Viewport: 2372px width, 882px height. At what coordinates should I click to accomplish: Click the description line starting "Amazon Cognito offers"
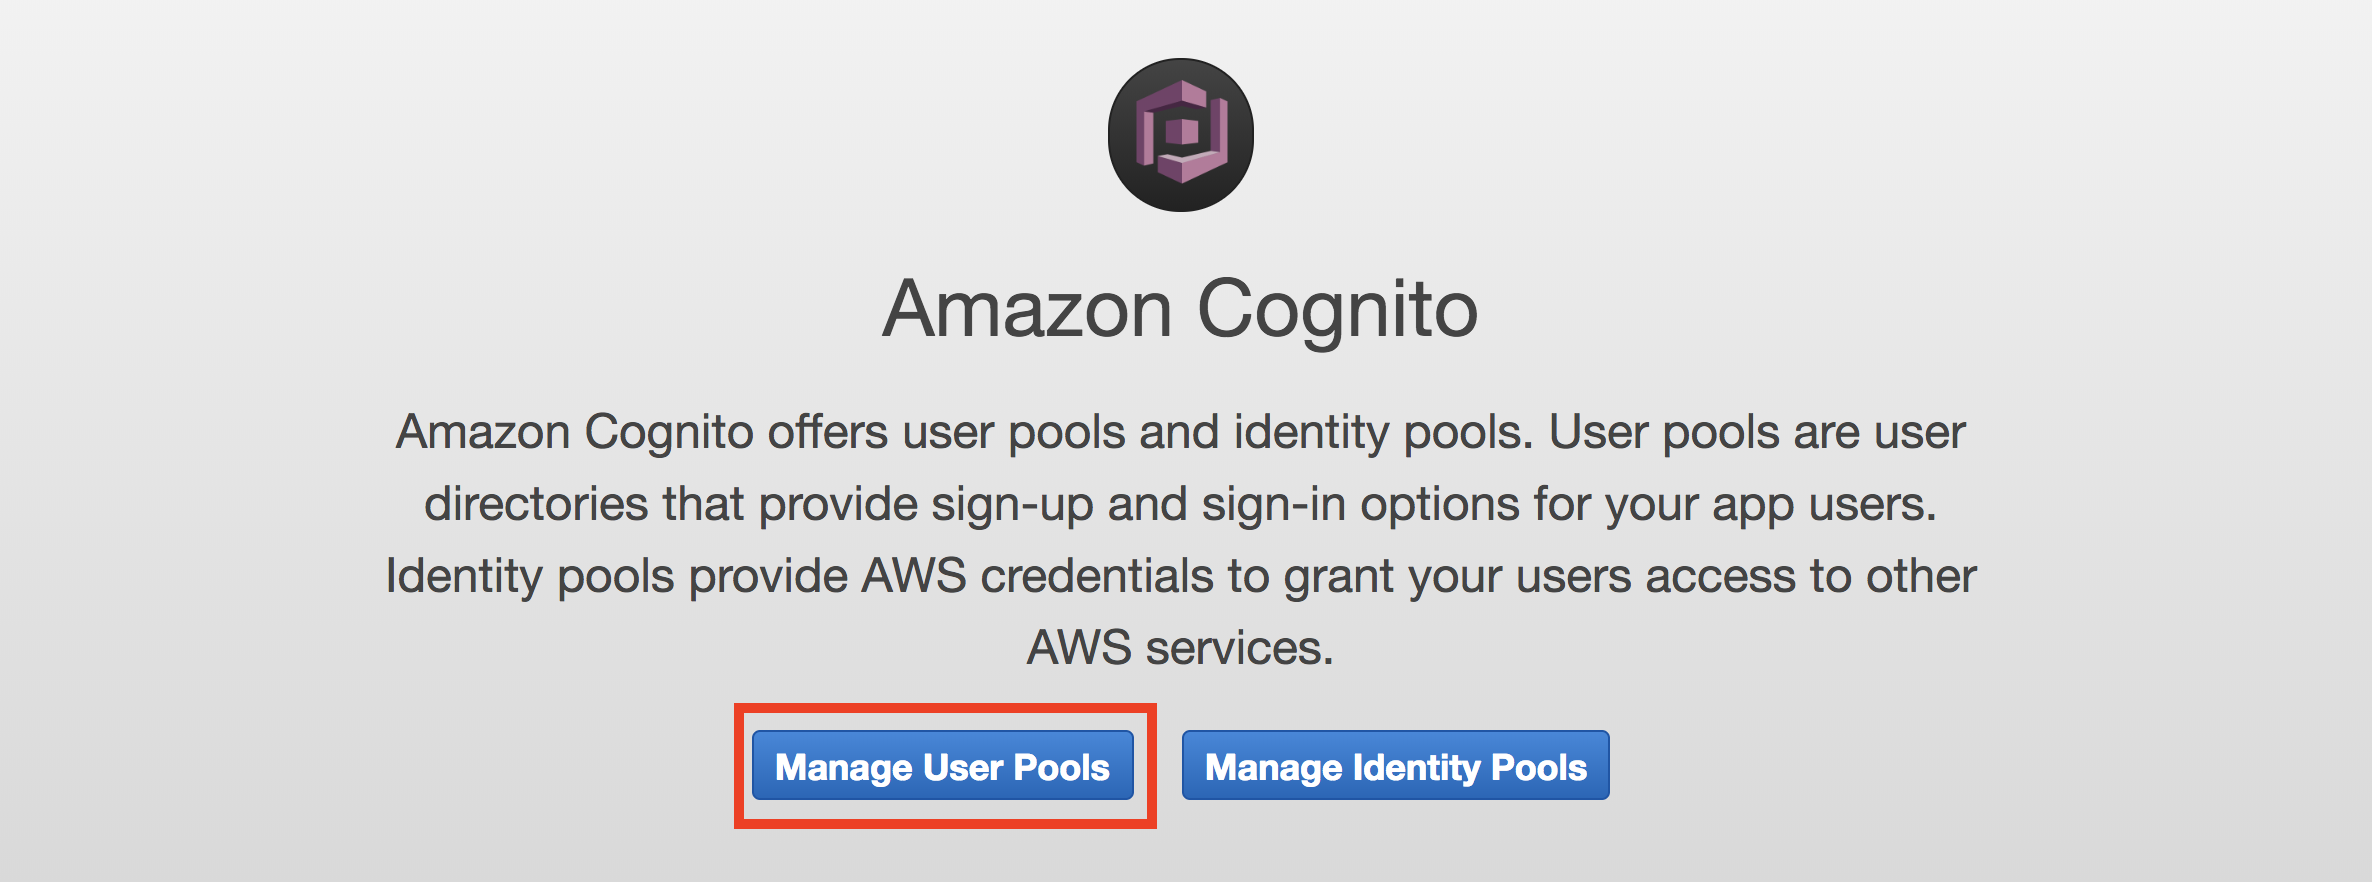coord(1181,433)
